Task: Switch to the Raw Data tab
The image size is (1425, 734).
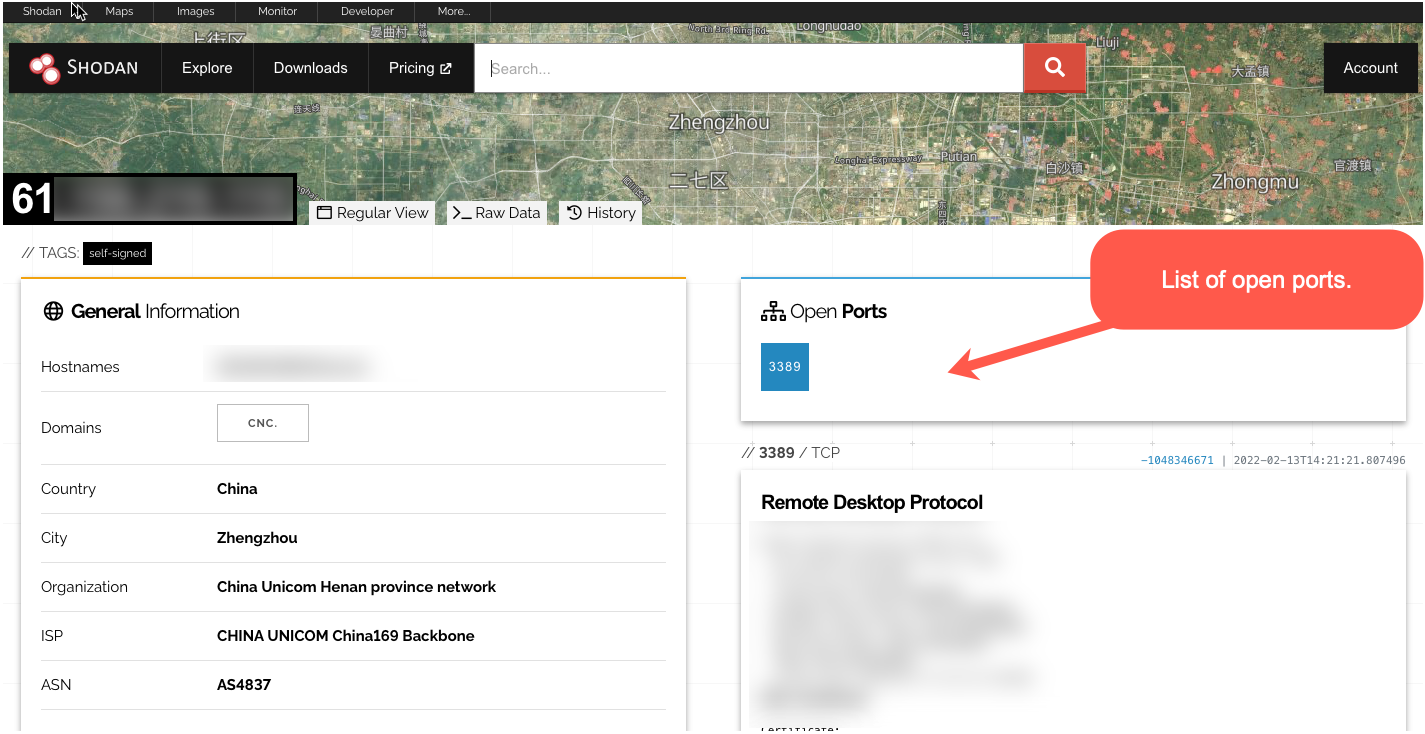Action: click(x=496, y=212)
